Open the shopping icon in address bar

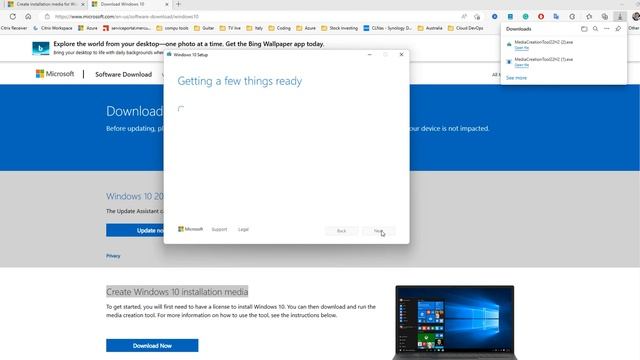477,17
